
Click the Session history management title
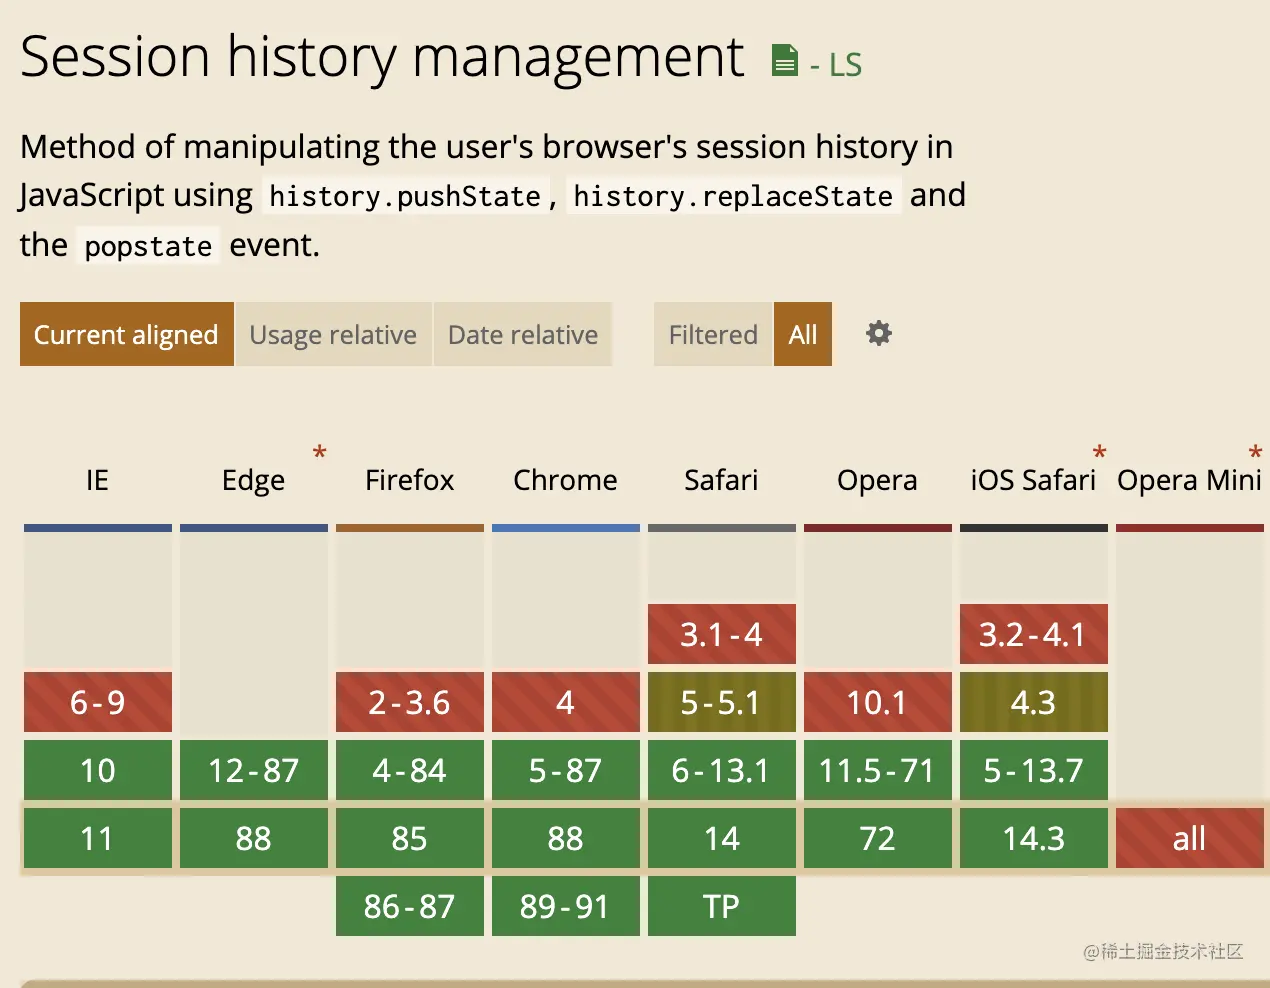382,57
